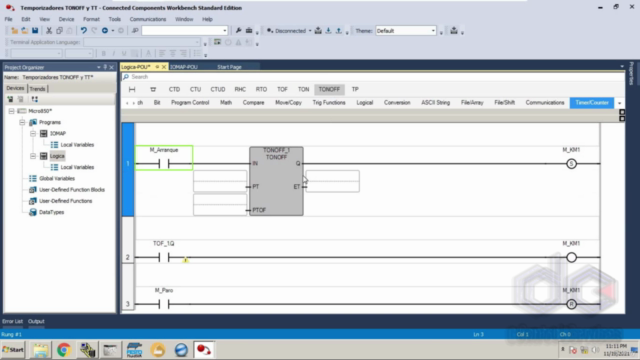Open the Start menu button

pos(13,350)
